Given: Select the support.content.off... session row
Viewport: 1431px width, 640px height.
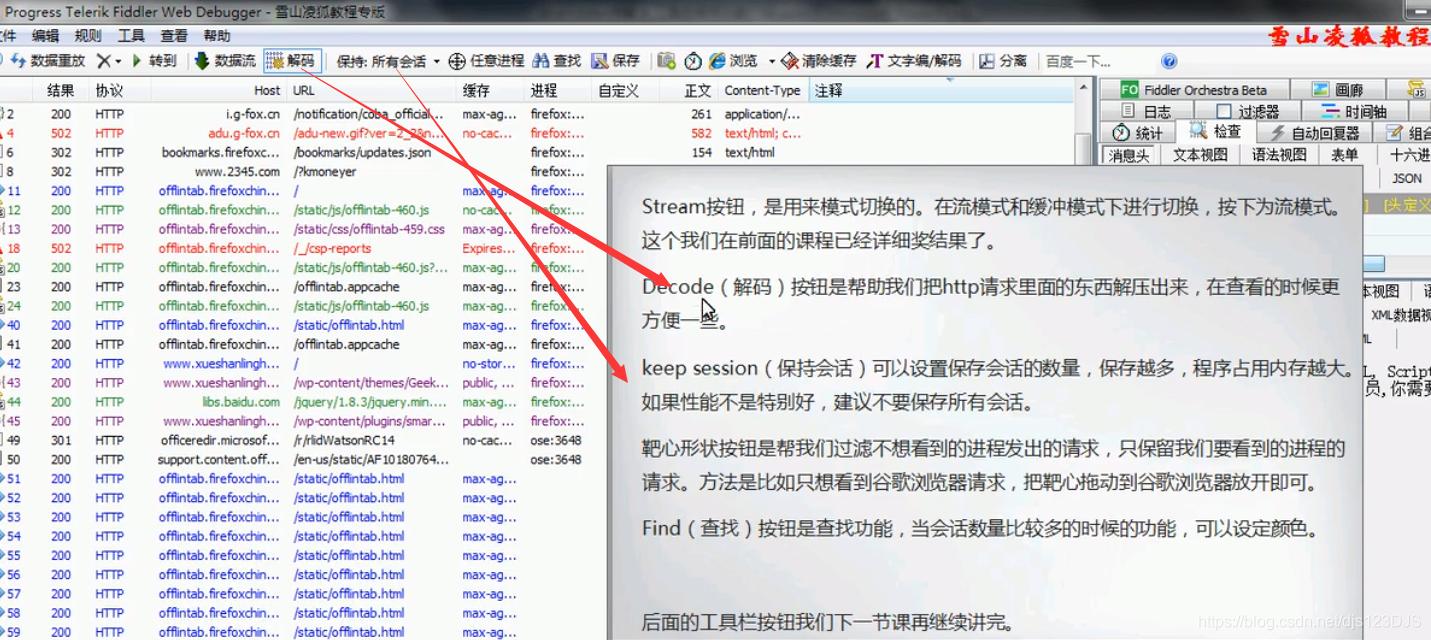Looking at the screenshot, I should 304,460.
